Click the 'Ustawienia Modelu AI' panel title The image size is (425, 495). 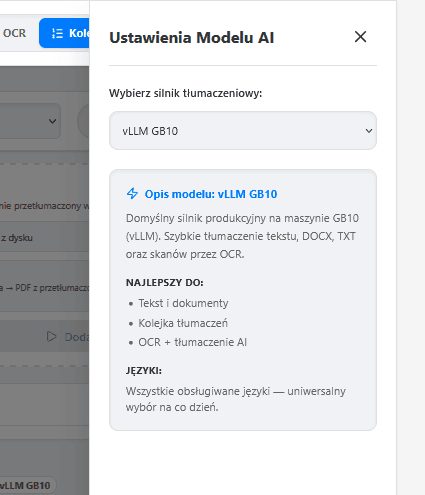[x=192, y=37]
